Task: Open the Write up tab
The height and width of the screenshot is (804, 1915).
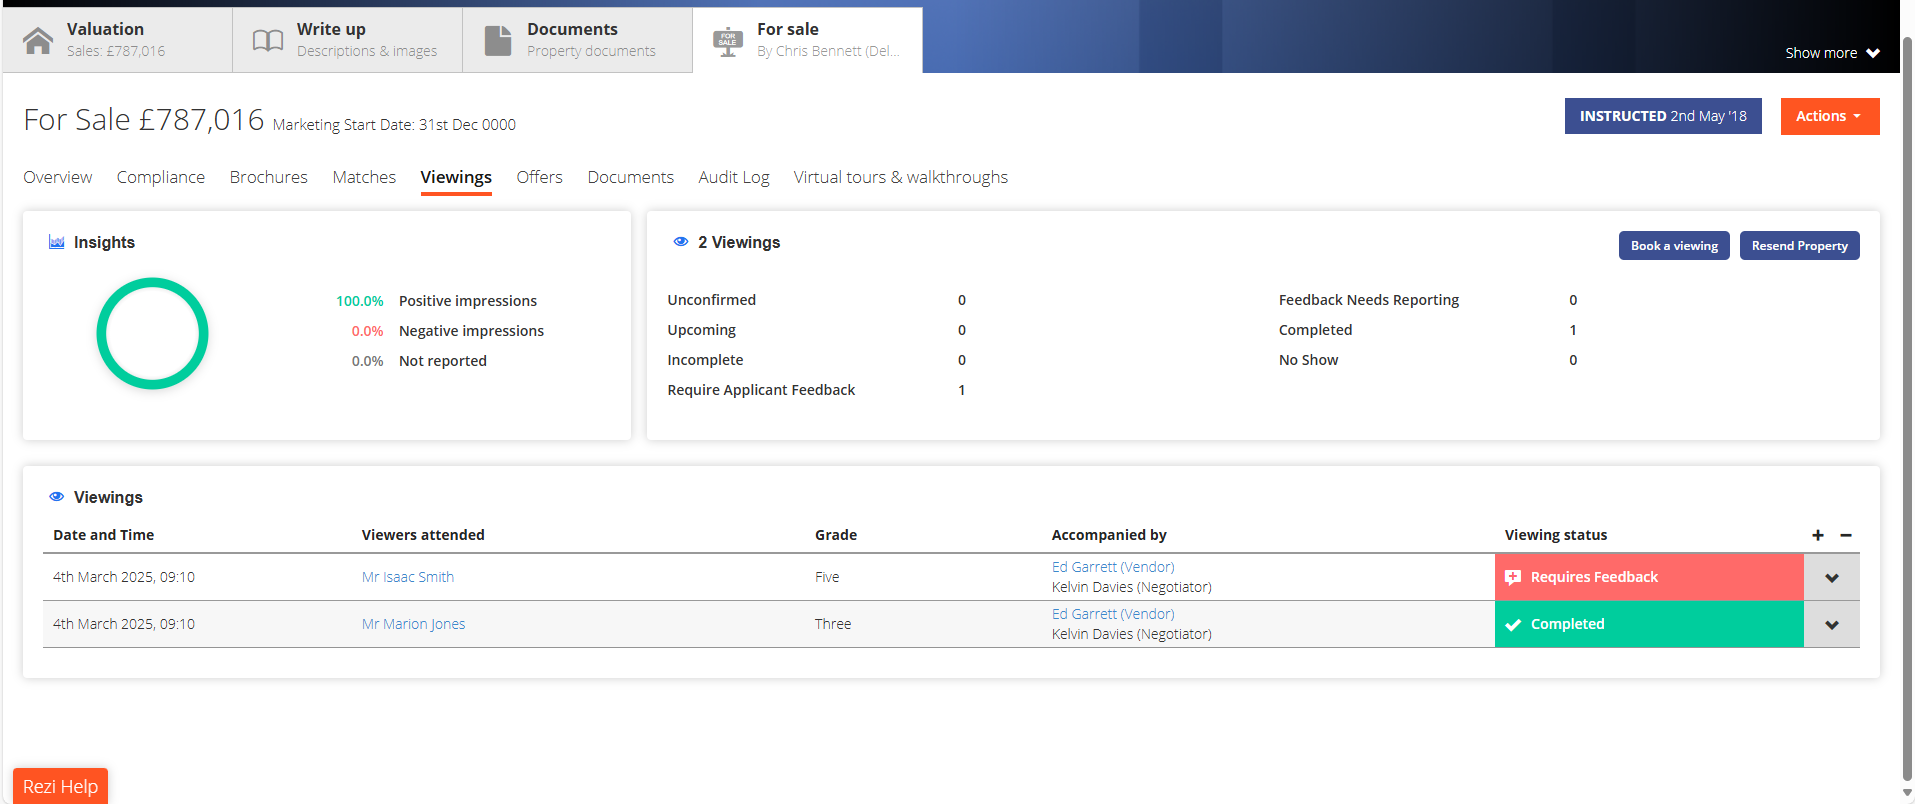Action: [x=347, y=40]
